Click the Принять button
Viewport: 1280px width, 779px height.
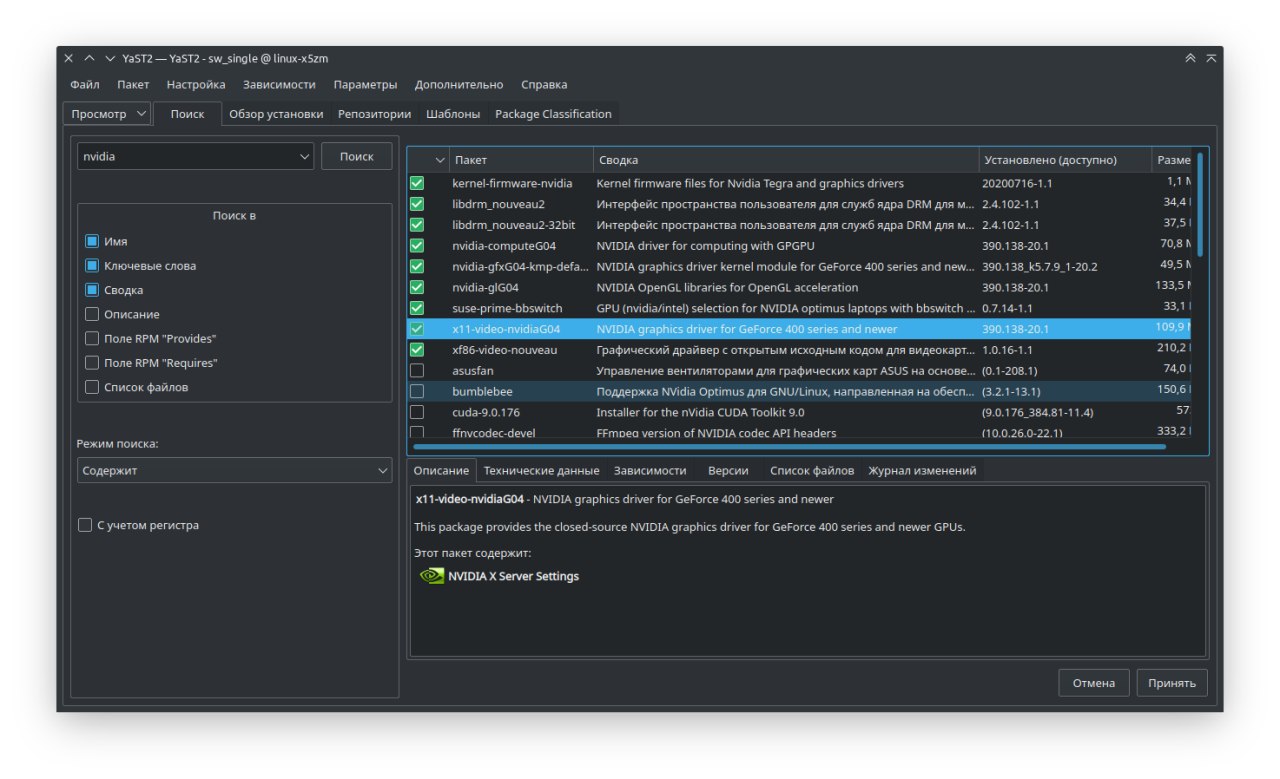[x=1172, y=683]
